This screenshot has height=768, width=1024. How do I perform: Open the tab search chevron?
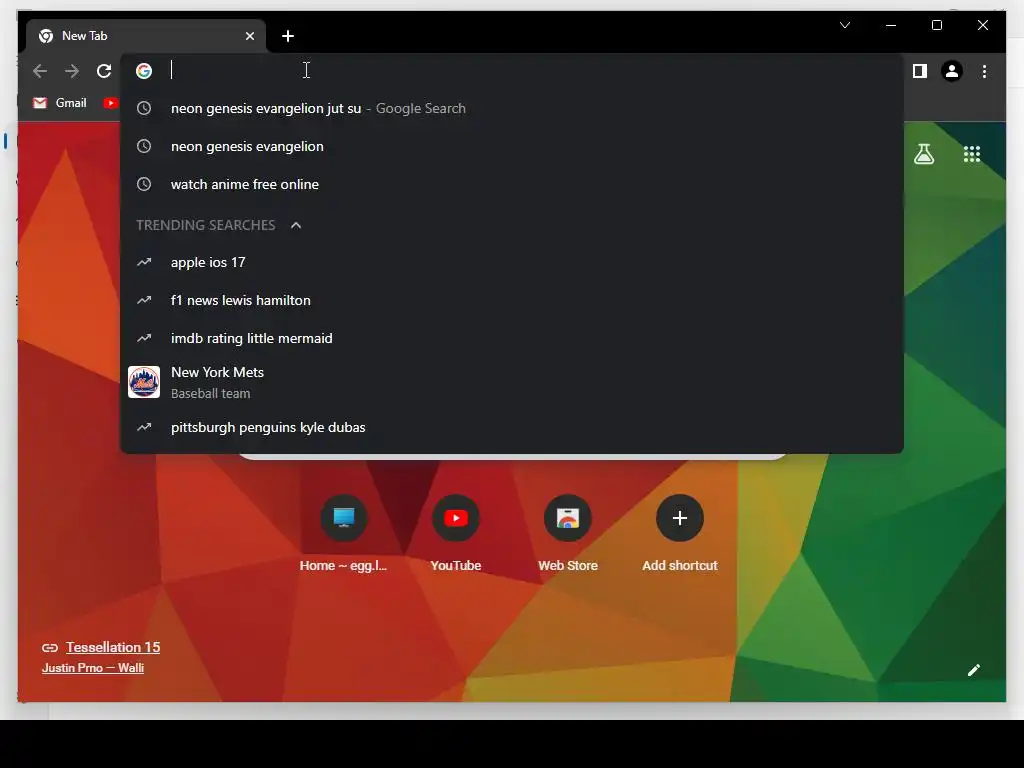(845, 25)
